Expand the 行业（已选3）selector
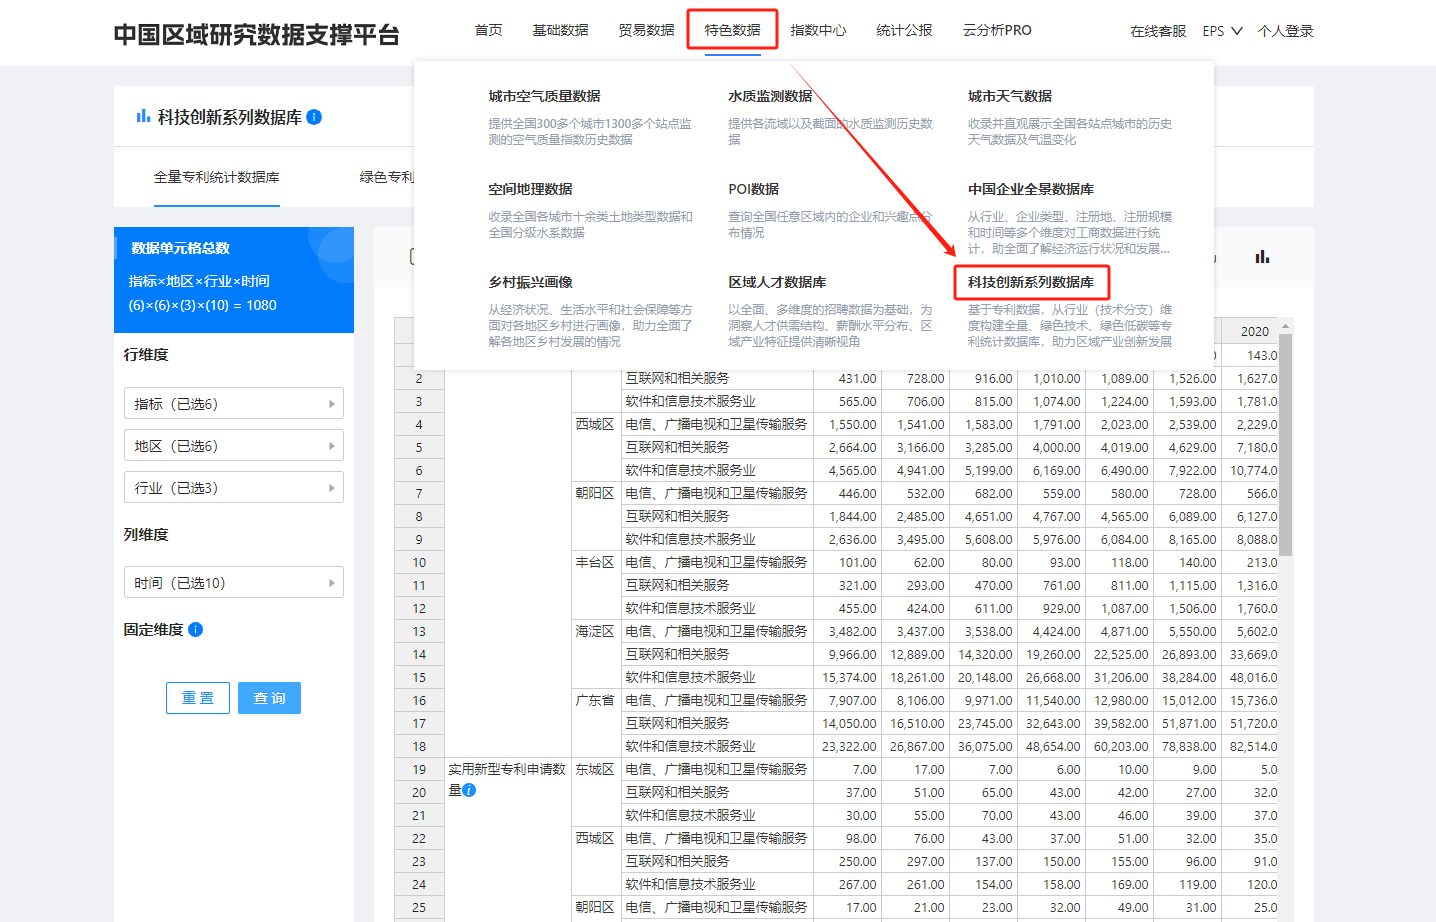 click(234, 488)
